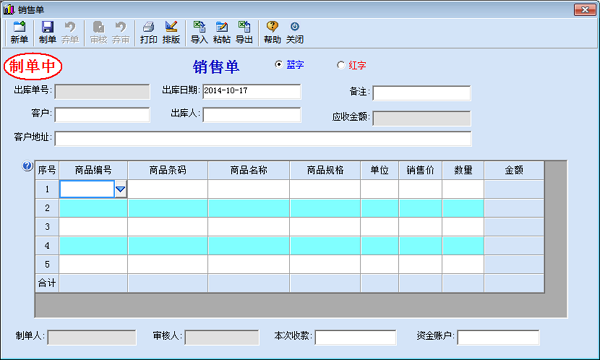This screenshot has width=600, height=360.
Task: Select the 蓝字 radio button
Action: pos(279,65)
